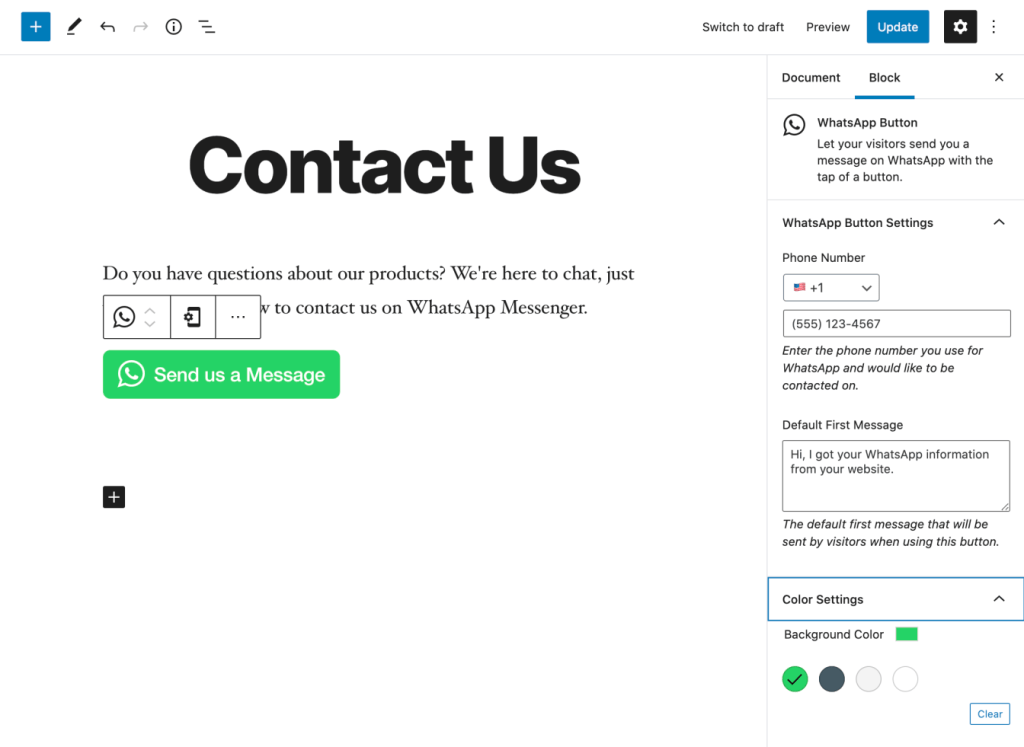Collapse the Color Settings section
The image size is (1024, 747).
point(999,599)
